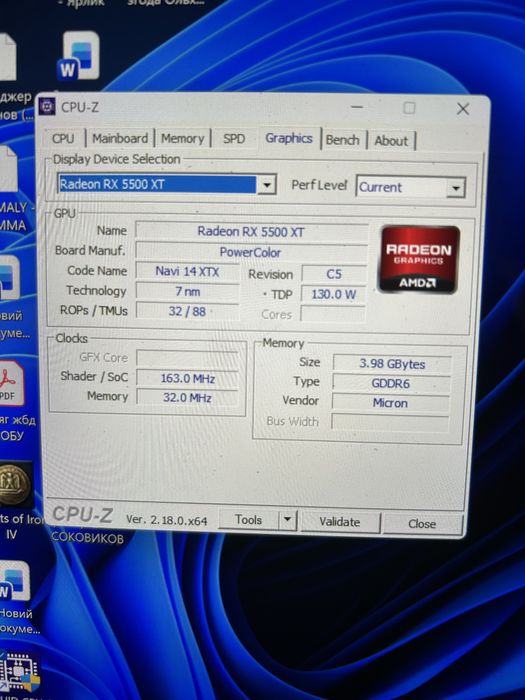525x700 pixels.
Task: Click the 32 / 88 ROPs/TMUs value
Action: [x=187, y=311]
